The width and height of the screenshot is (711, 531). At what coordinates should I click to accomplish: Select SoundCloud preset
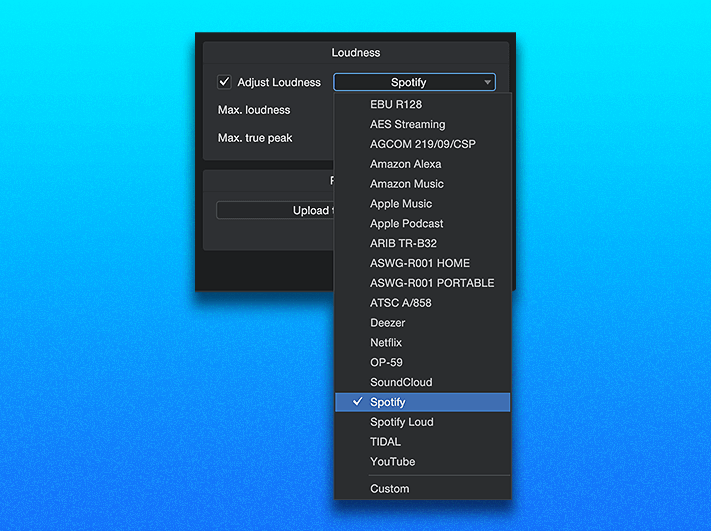coord(423,382)
